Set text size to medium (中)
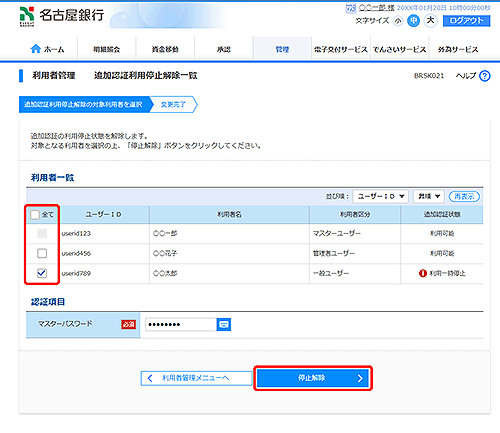The height and width of the screenshot is (433, 500). point(413,21)
